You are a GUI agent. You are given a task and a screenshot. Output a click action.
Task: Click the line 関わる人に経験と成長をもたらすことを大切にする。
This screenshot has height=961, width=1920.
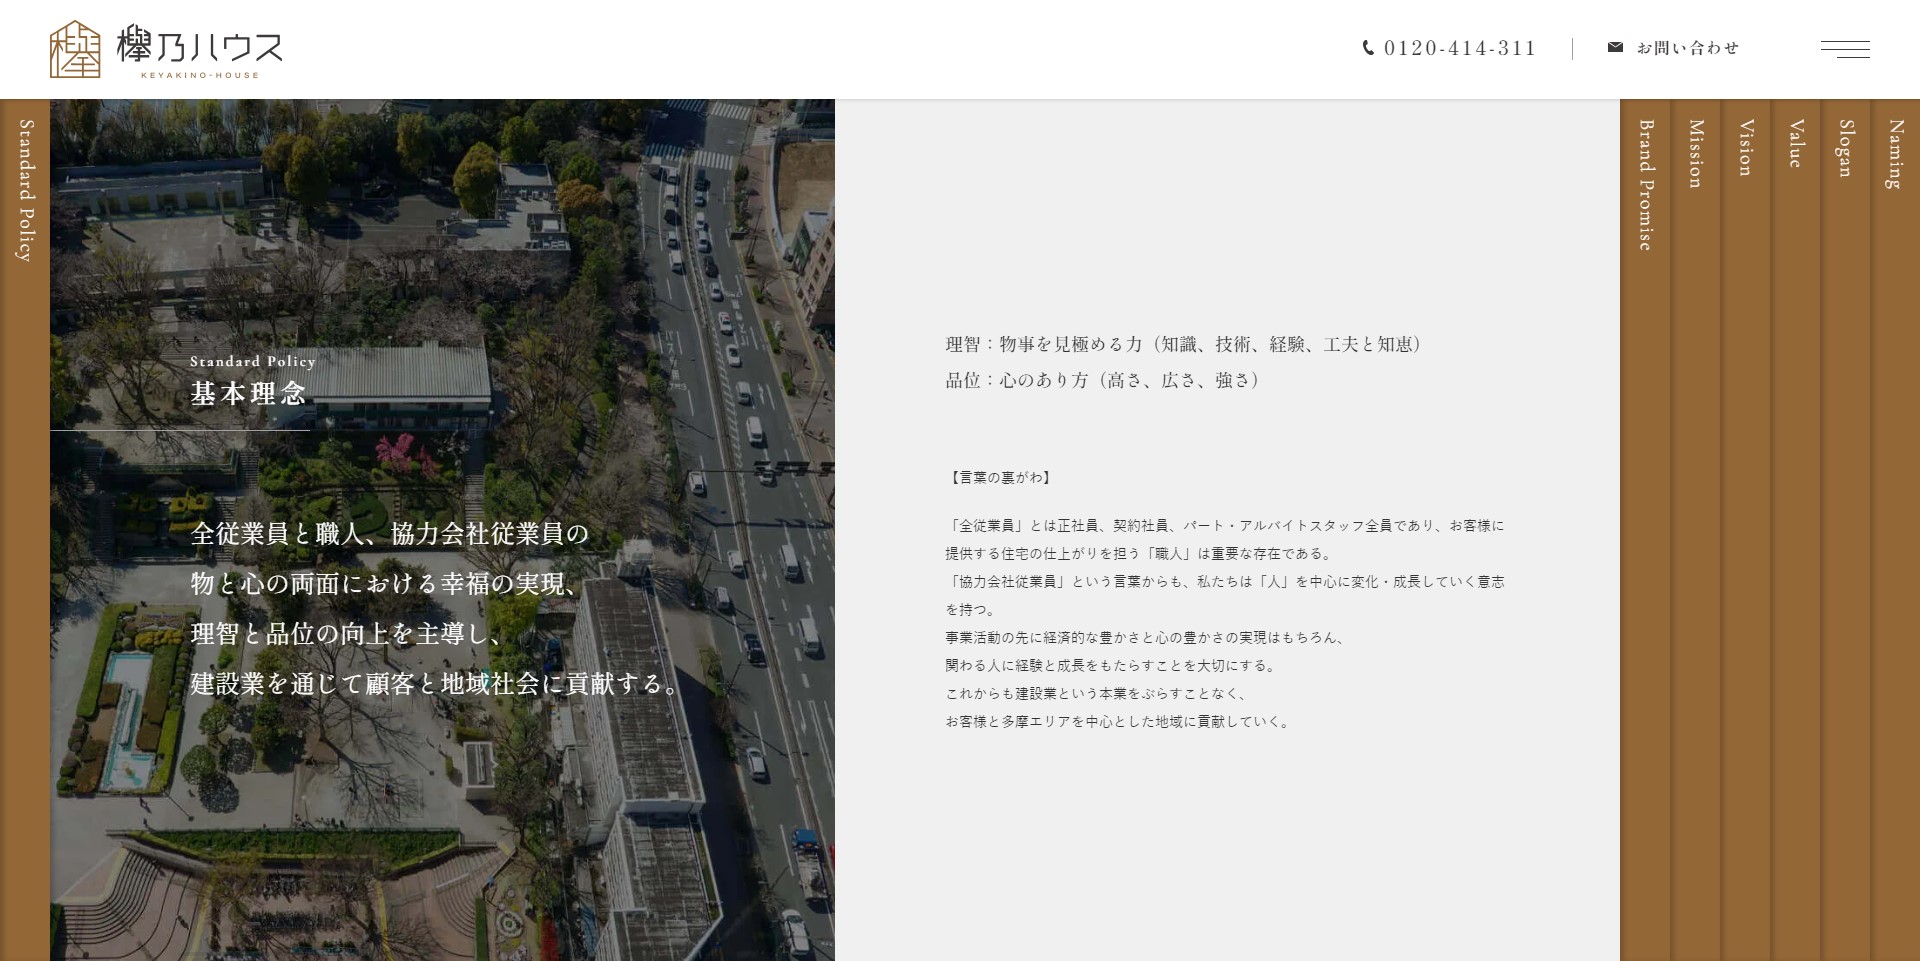(1111, 665)
